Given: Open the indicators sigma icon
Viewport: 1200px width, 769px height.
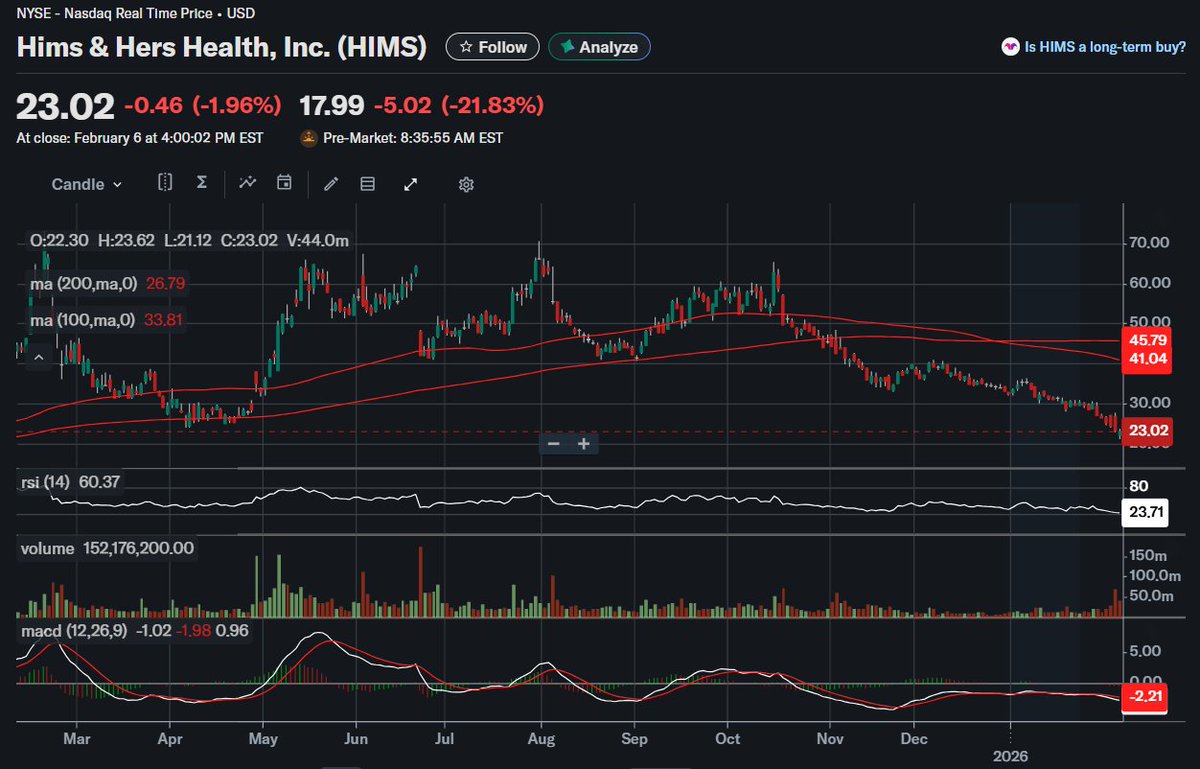Looking at the screenshot, I should (x=202, y=183).
